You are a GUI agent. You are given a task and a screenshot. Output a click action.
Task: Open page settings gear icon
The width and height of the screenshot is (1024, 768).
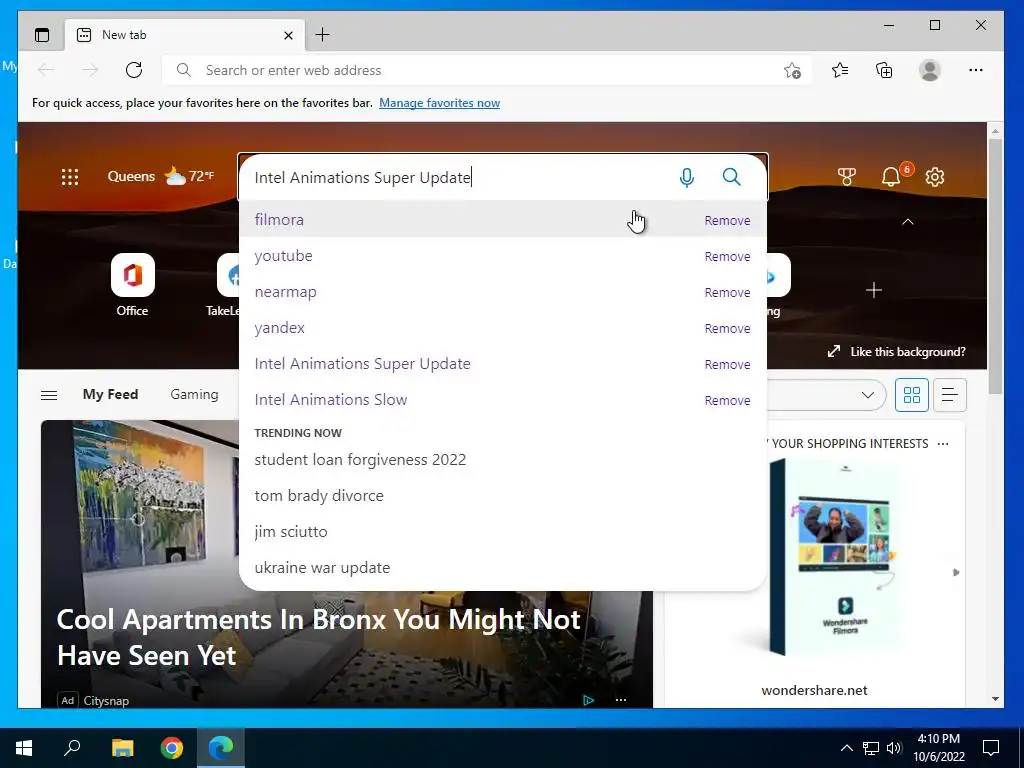[935, 176]
